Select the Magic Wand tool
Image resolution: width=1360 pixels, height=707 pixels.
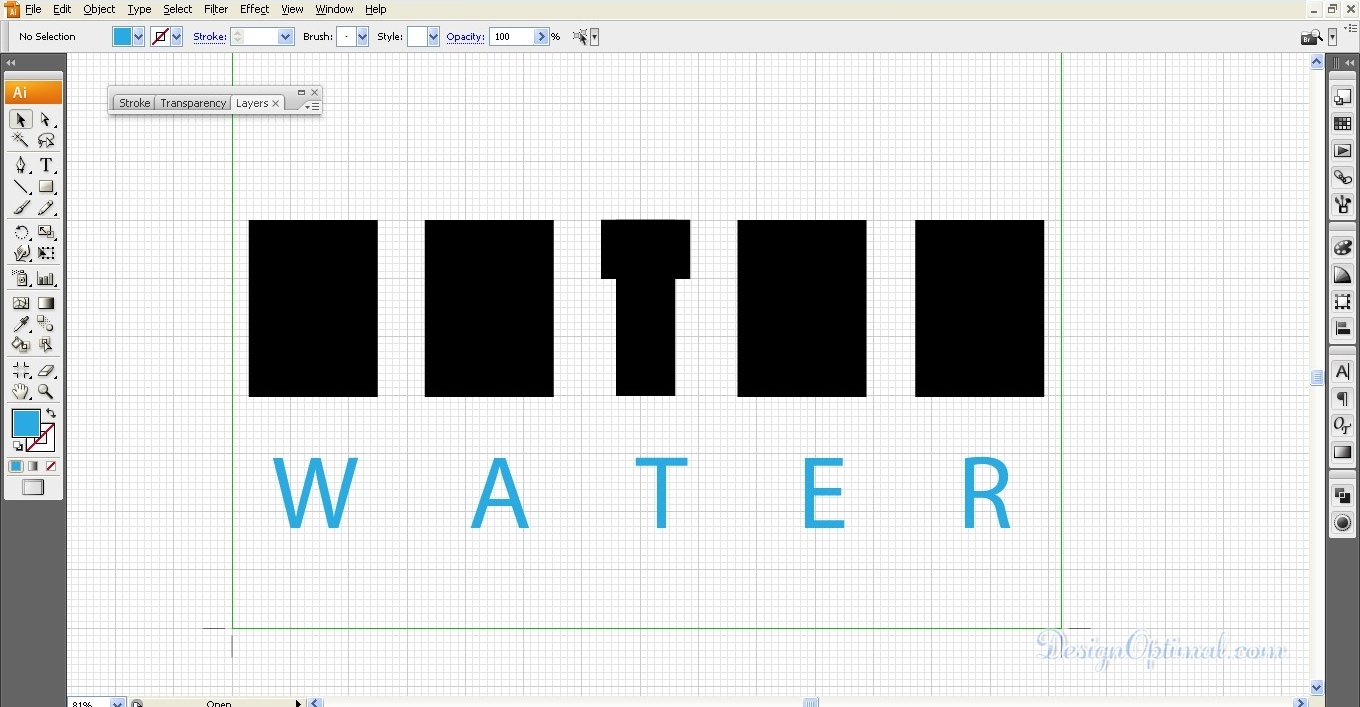(21, 141)
